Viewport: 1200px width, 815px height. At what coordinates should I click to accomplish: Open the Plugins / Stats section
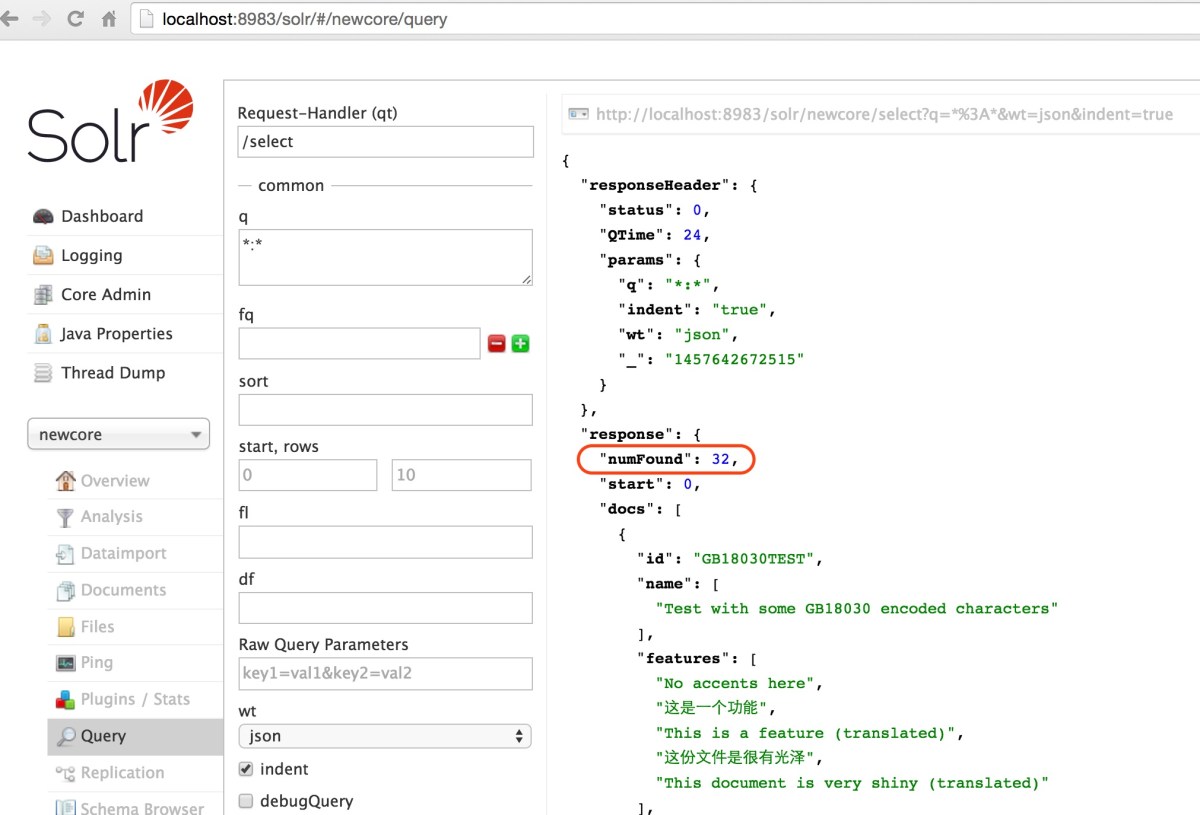[x=134, y=699]
